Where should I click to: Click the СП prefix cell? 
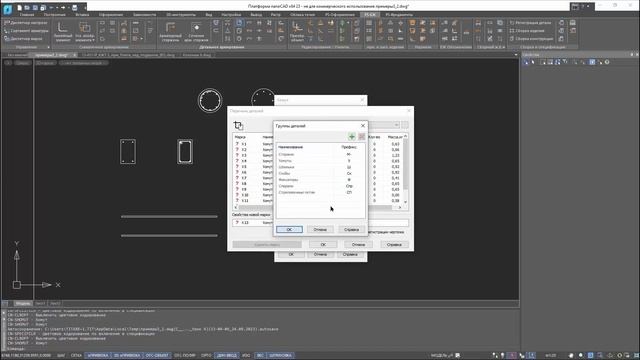pos(349,192)
